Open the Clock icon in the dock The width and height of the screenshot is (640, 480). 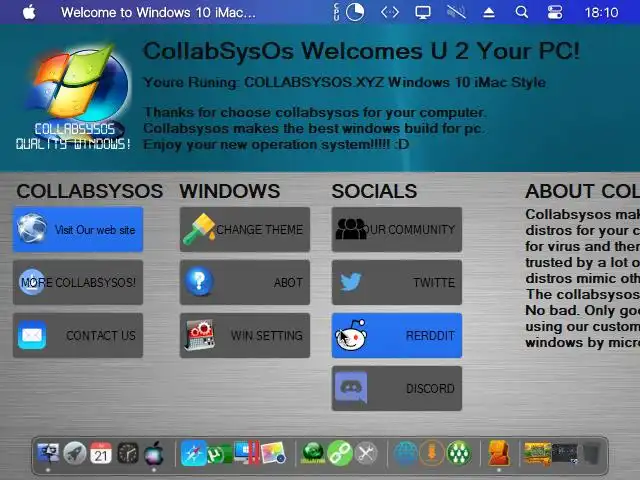pos(128,453)
